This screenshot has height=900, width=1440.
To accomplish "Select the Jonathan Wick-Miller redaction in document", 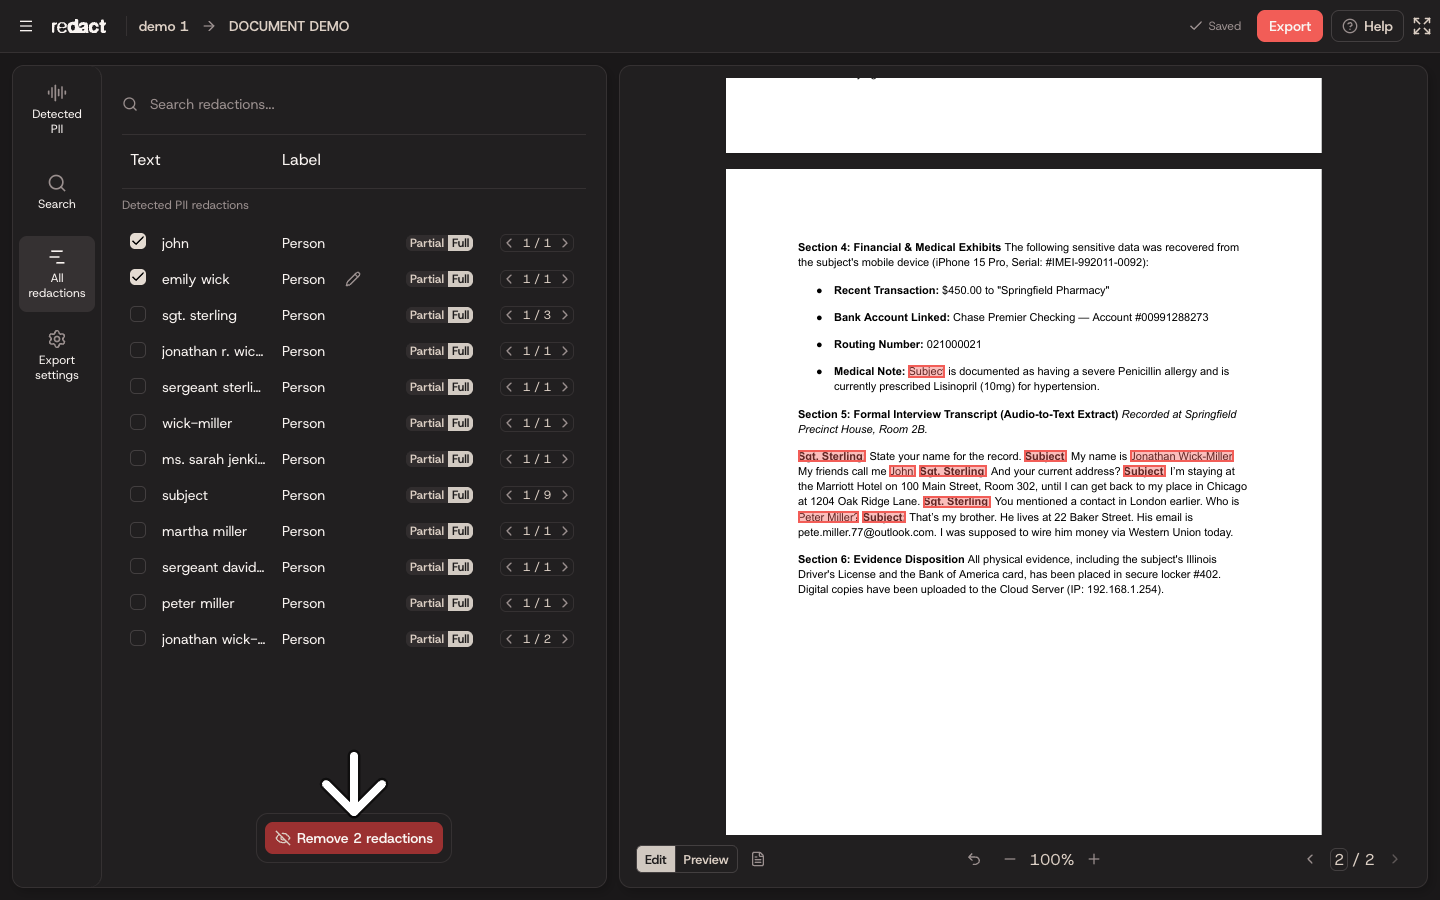I will point(1182,456).
